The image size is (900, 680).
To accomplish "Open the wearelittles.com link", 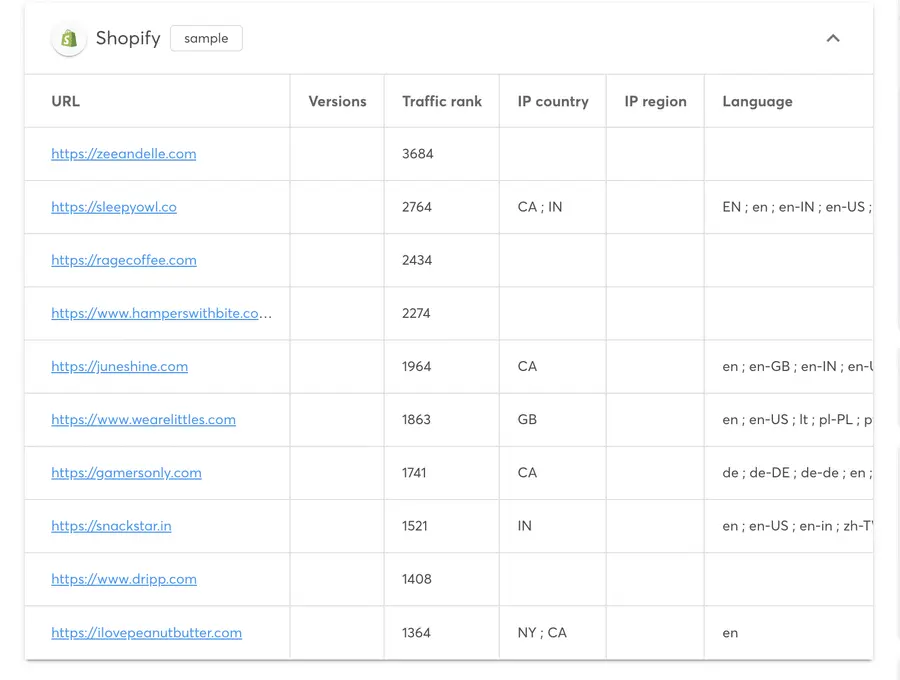I will [143, 420].
